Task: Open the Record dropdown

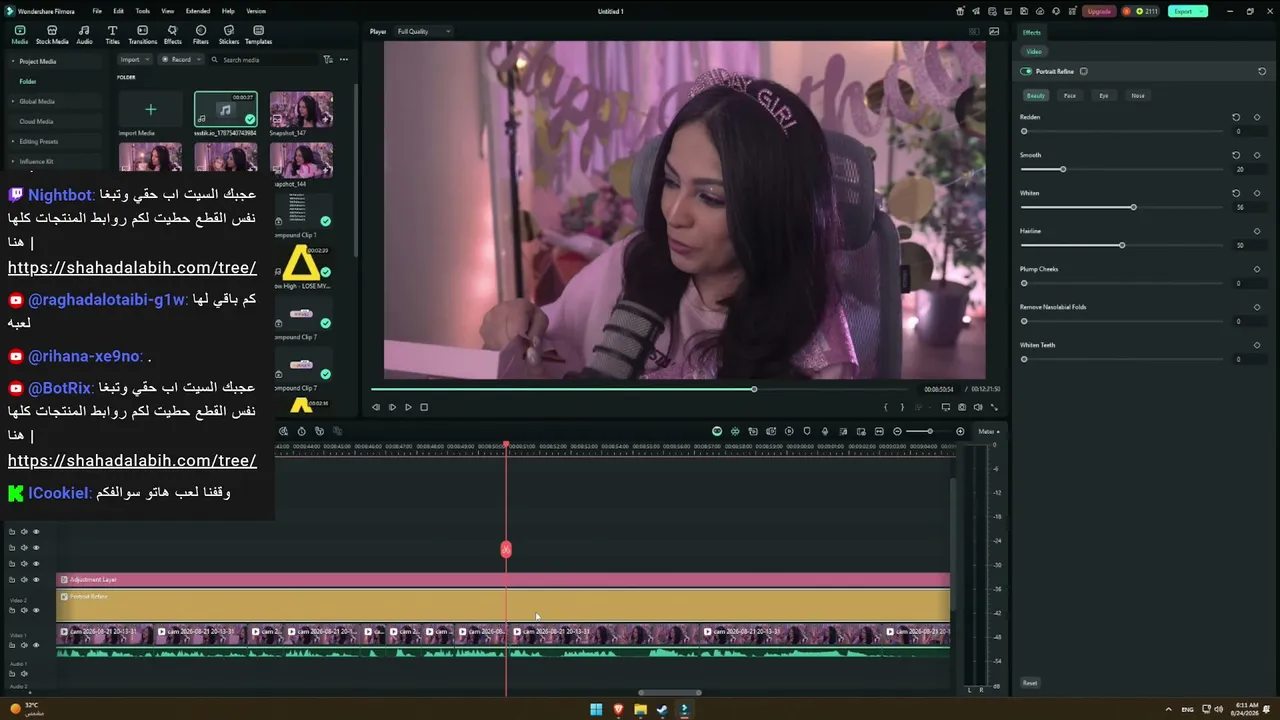Action: [x=181, y=60]
